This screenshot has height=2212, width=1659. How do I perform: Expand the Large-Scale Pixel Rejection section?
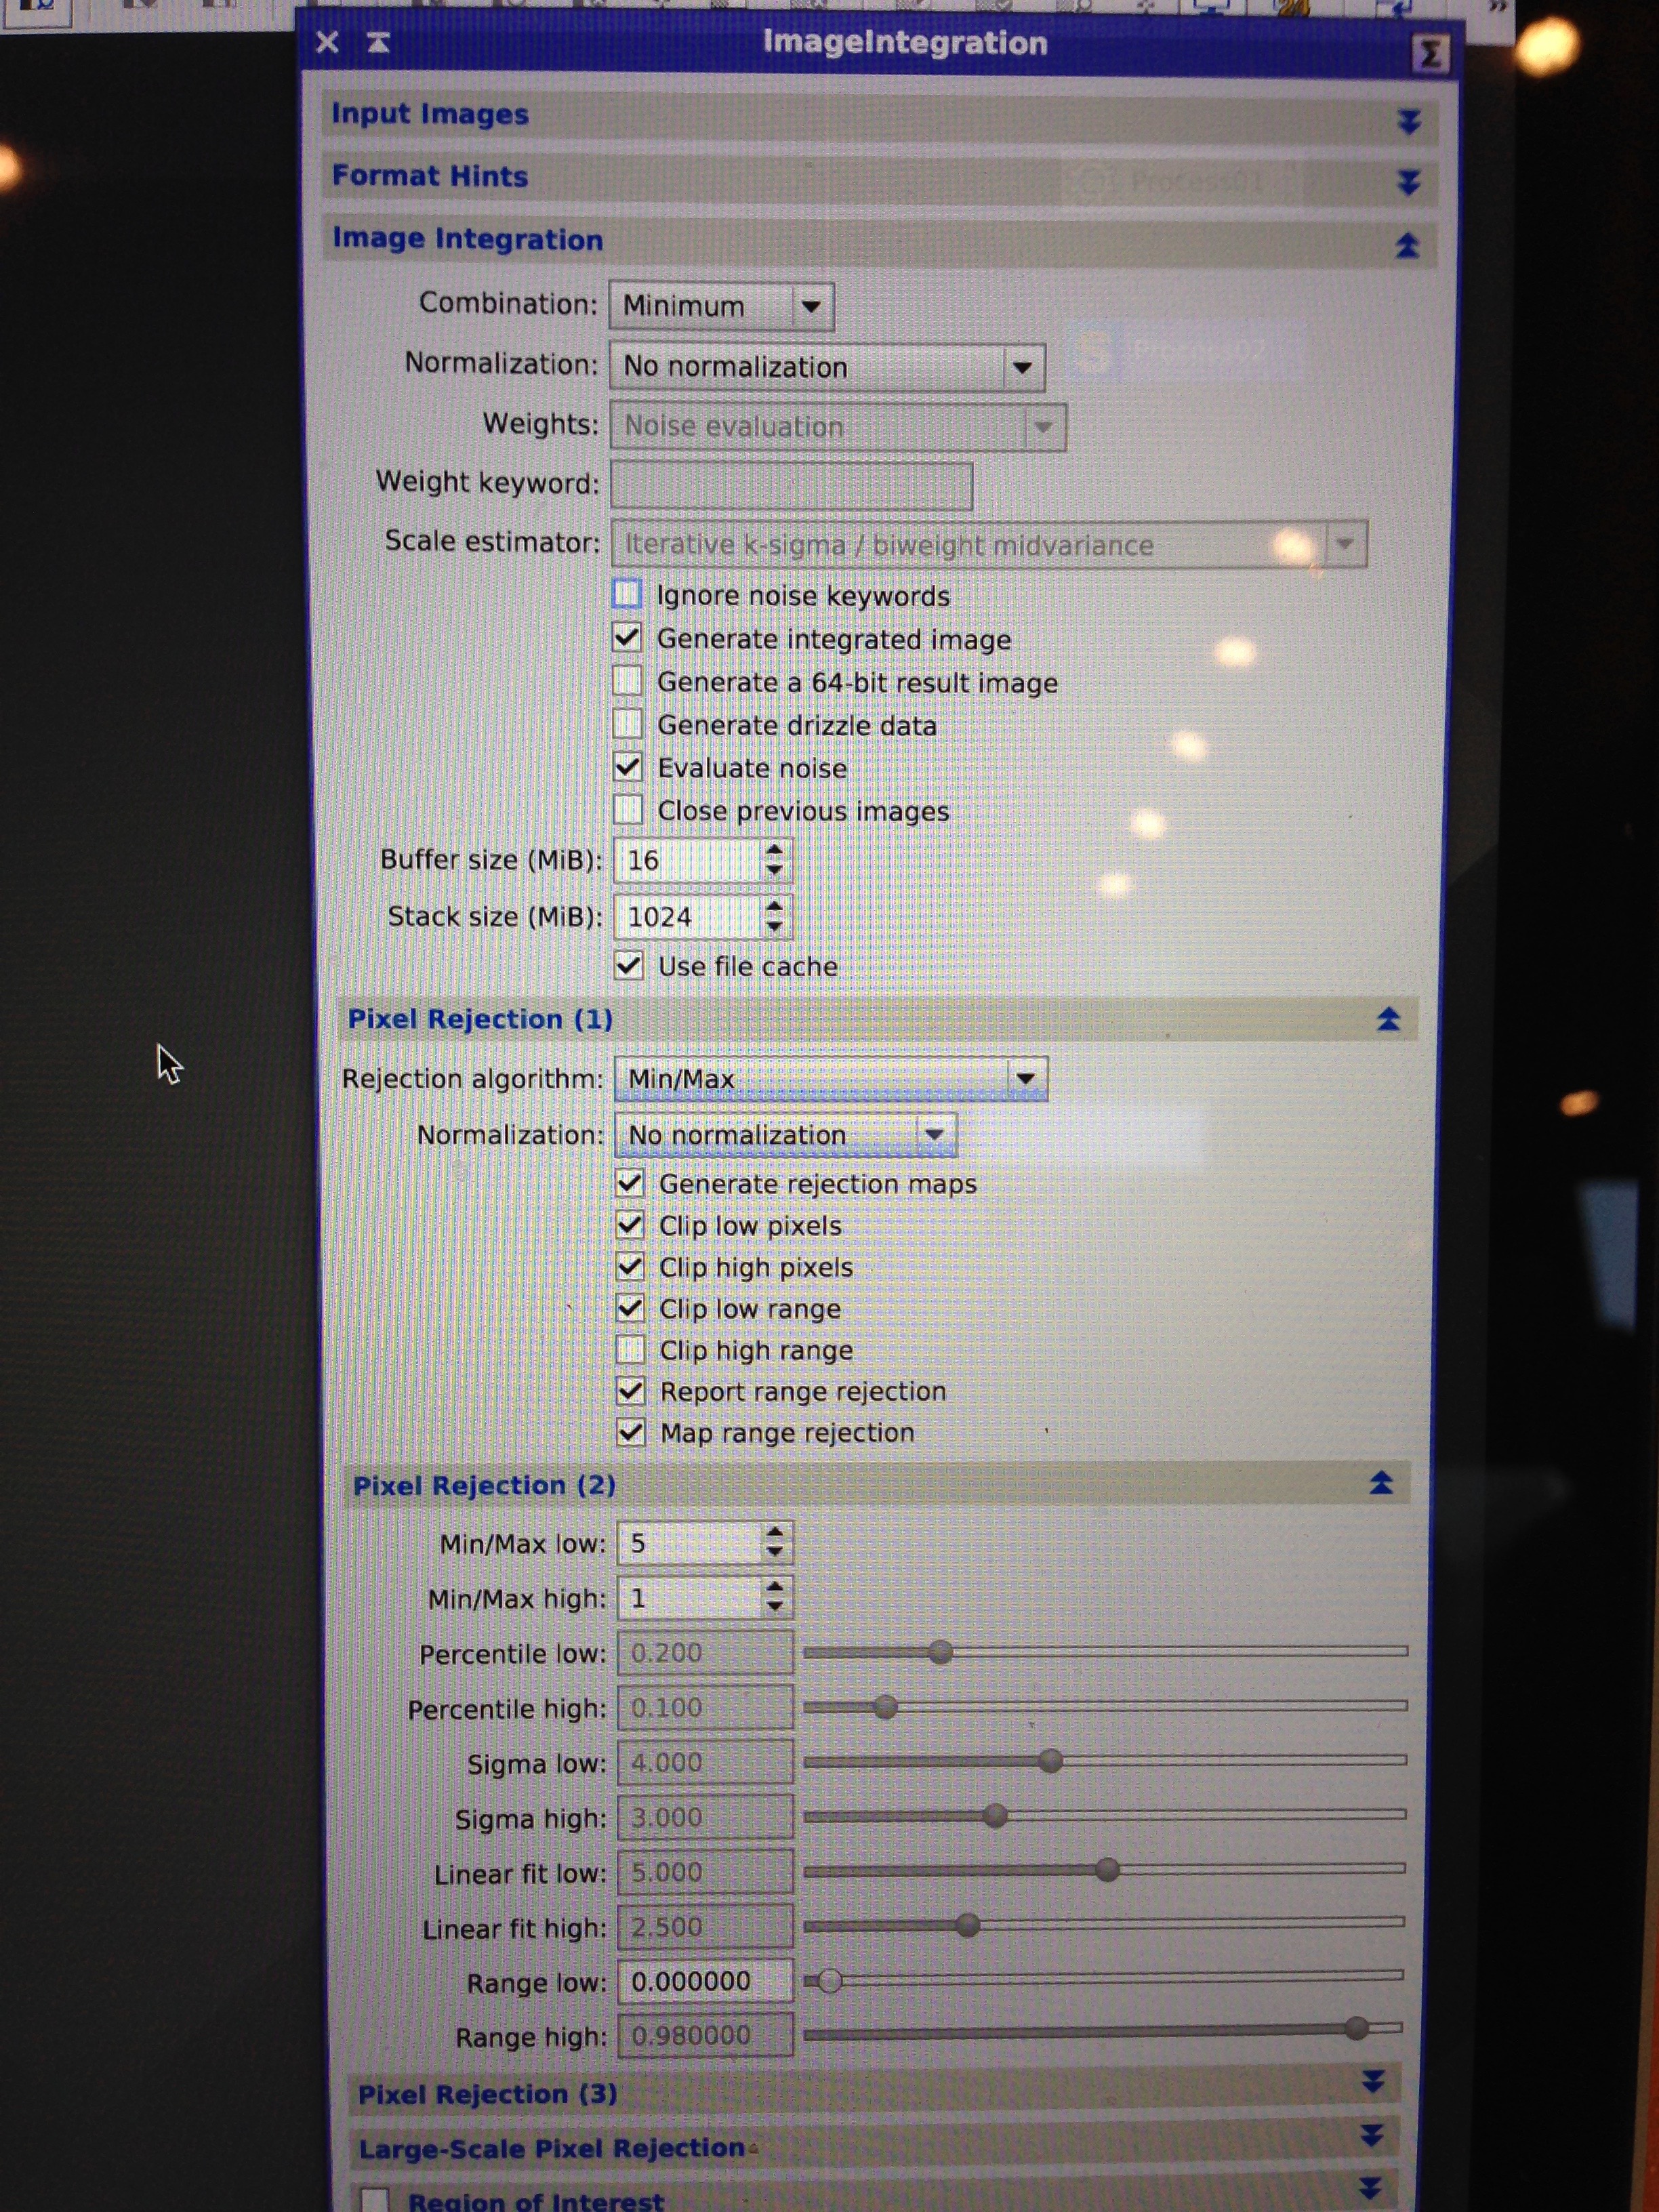click(1372, 2135)
